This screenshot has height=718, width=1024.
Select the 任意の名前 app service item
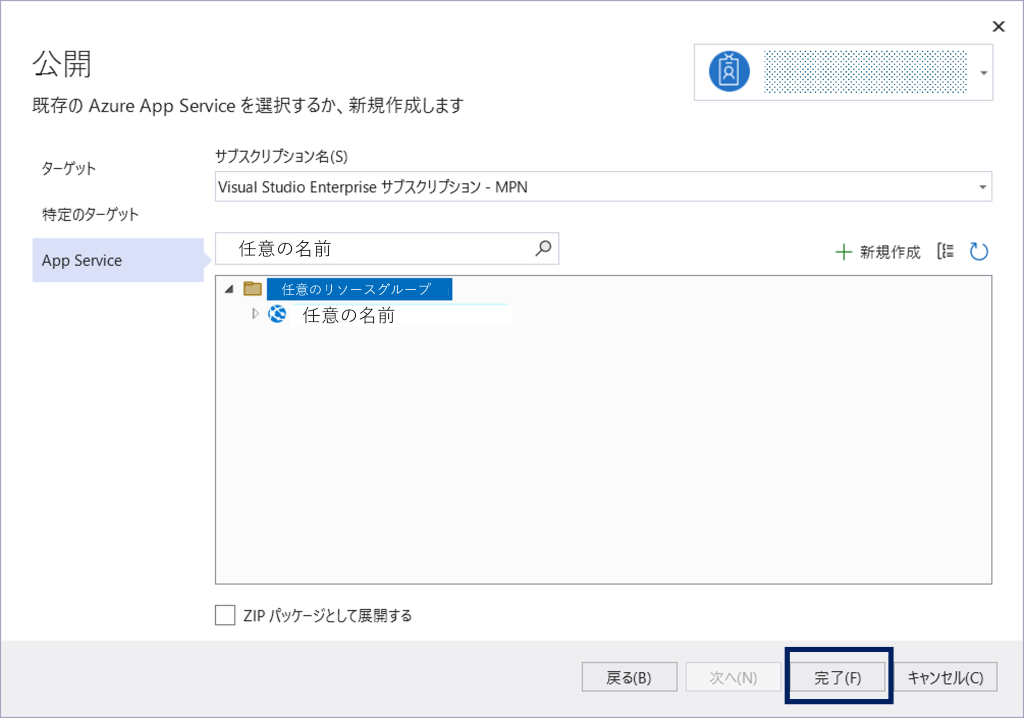pos(348,316)
